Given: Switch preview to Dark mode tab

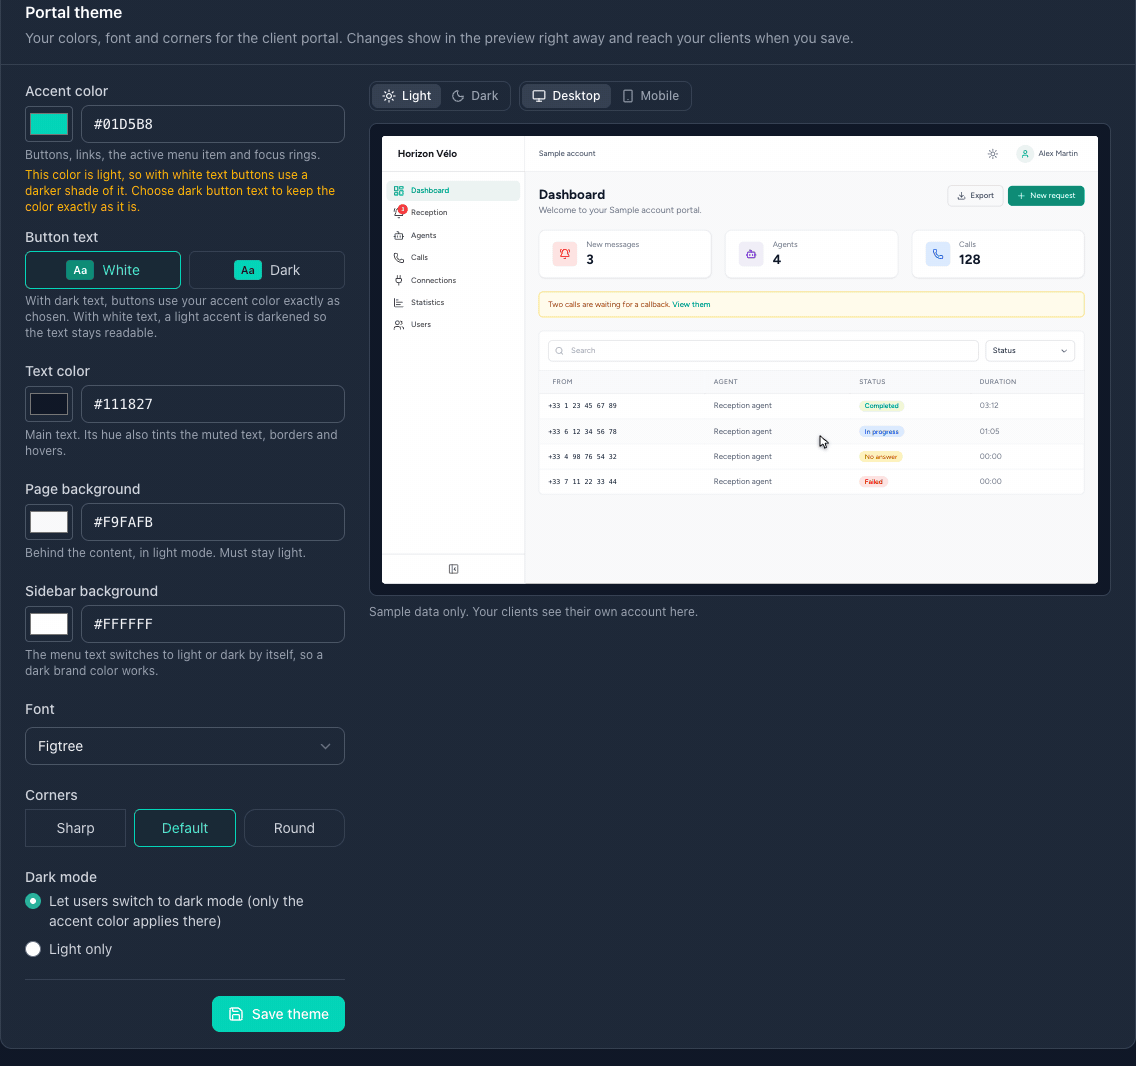Looking at the screenshot, I should 475,96.
